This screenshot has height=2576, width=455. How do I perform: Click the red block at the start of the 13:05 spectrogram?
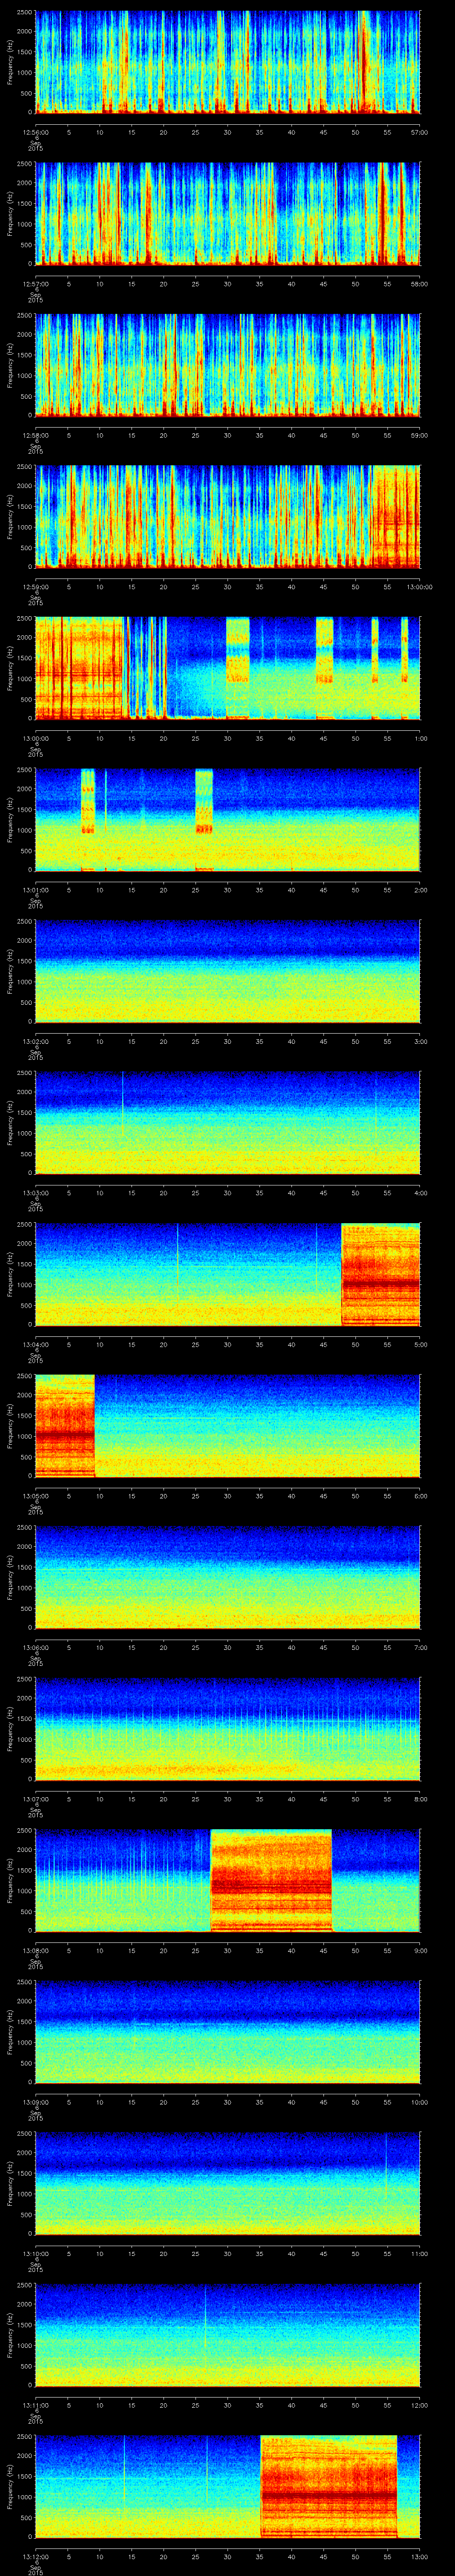click(65, 1425)
